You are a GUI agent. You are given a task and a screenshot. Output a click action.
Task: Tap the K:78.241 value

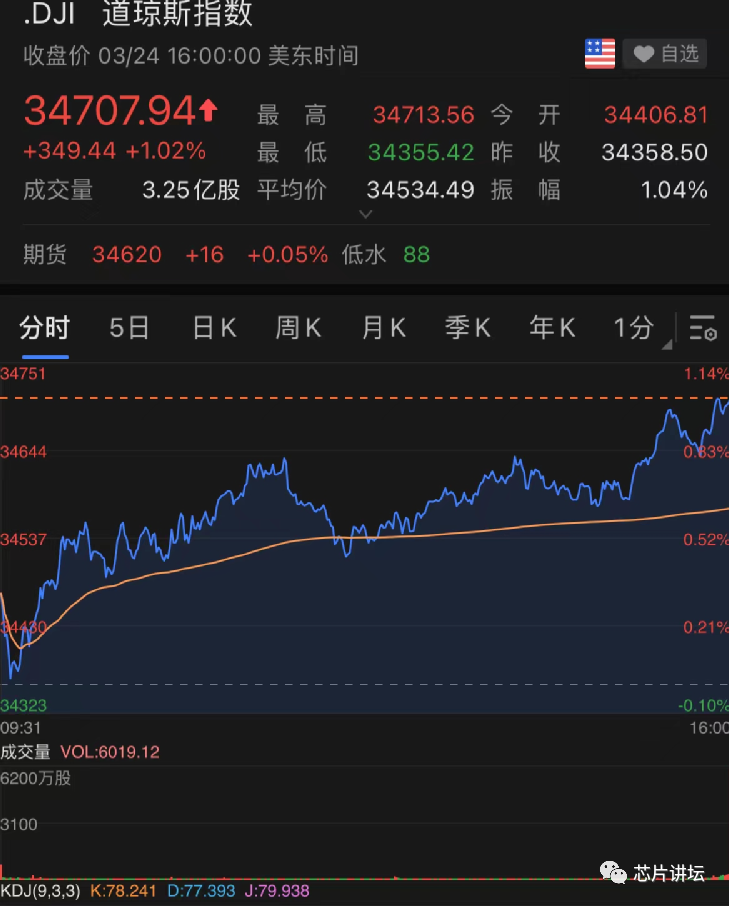coord(123,891)
